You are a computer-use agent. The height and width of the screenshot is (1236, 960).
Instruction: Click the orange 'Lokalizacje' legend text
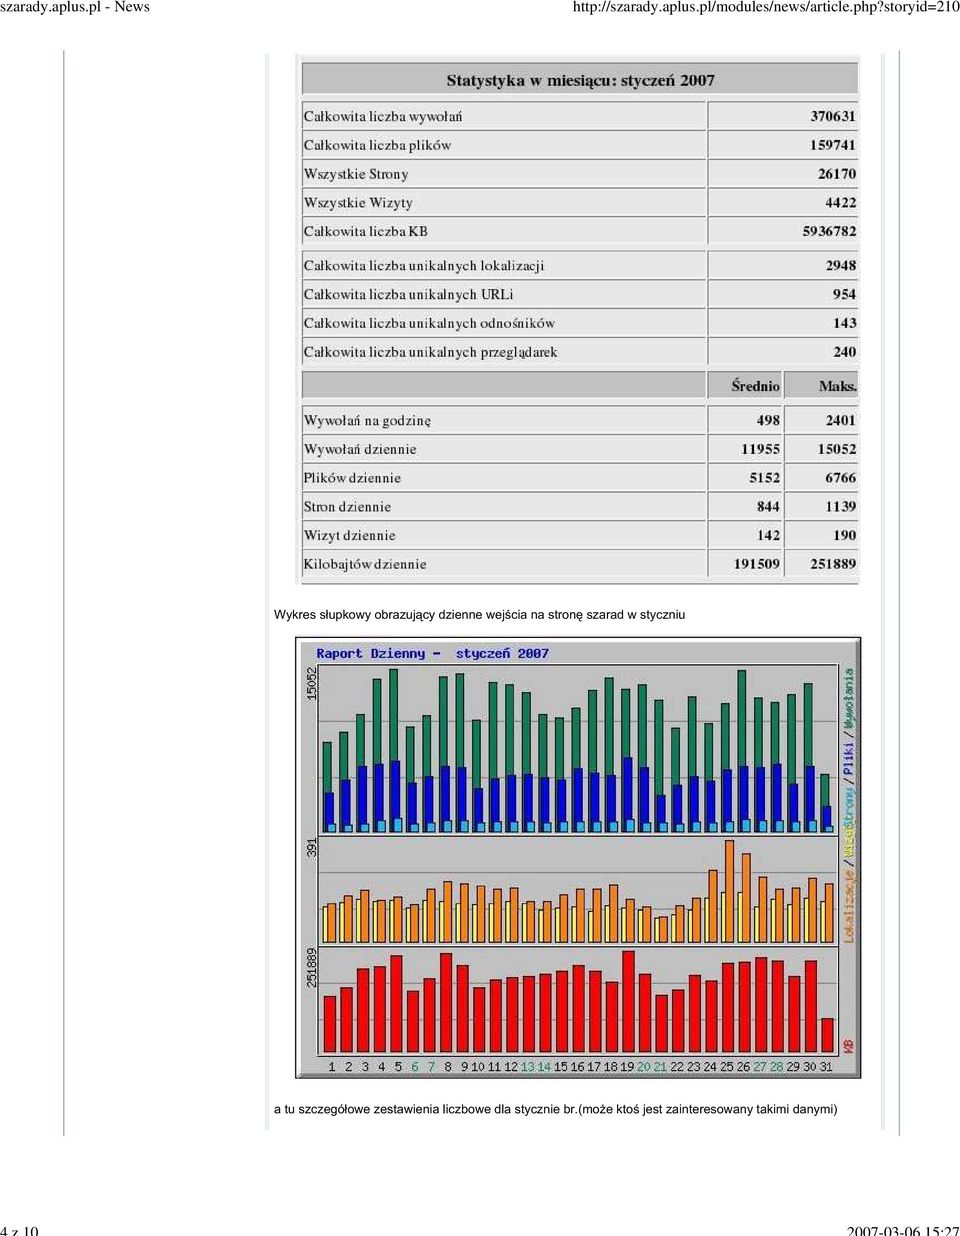coord(849,905)
